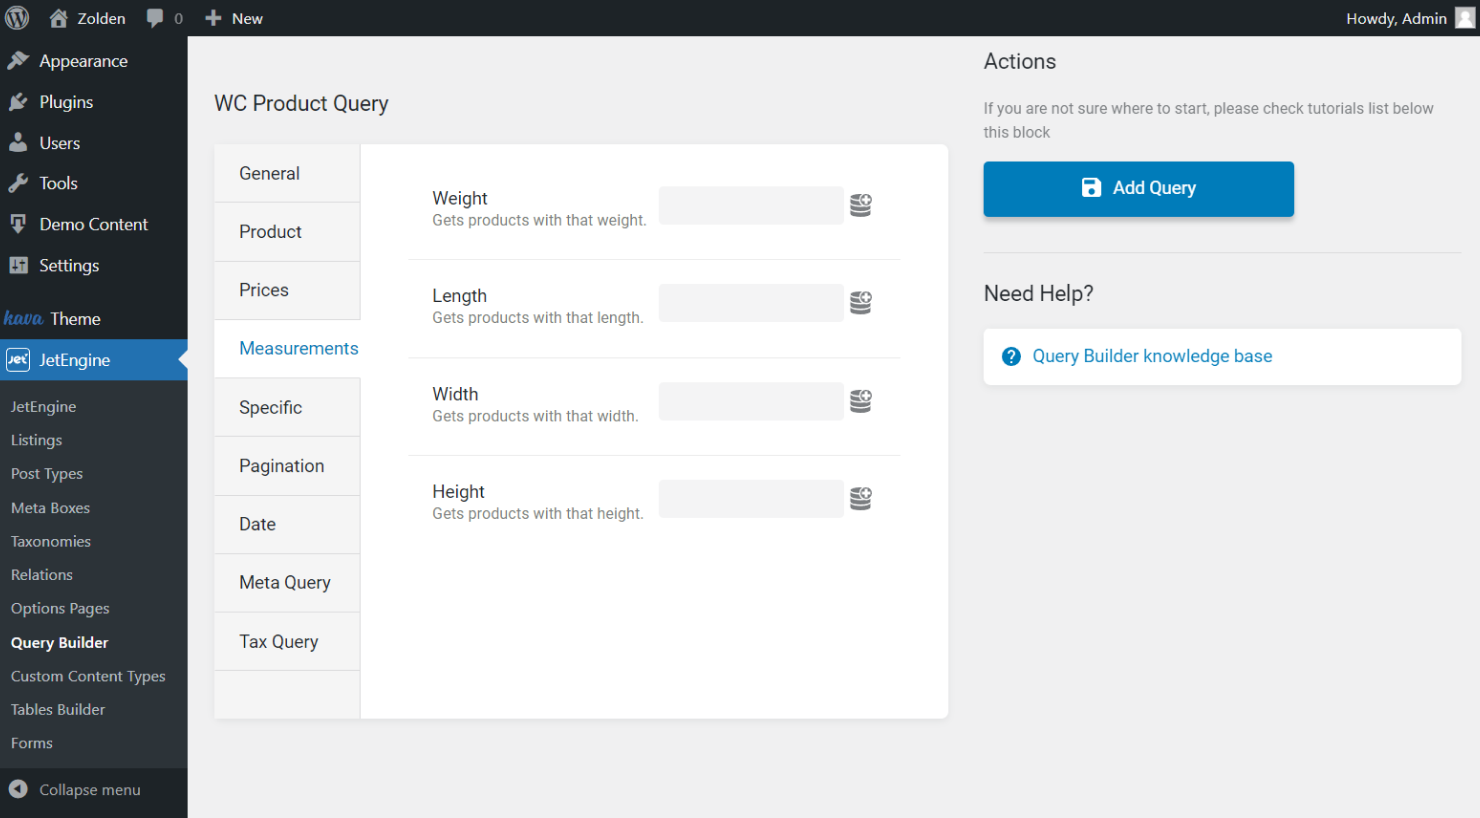Click the dynamic data icon for Height

(x=861, y=498)
